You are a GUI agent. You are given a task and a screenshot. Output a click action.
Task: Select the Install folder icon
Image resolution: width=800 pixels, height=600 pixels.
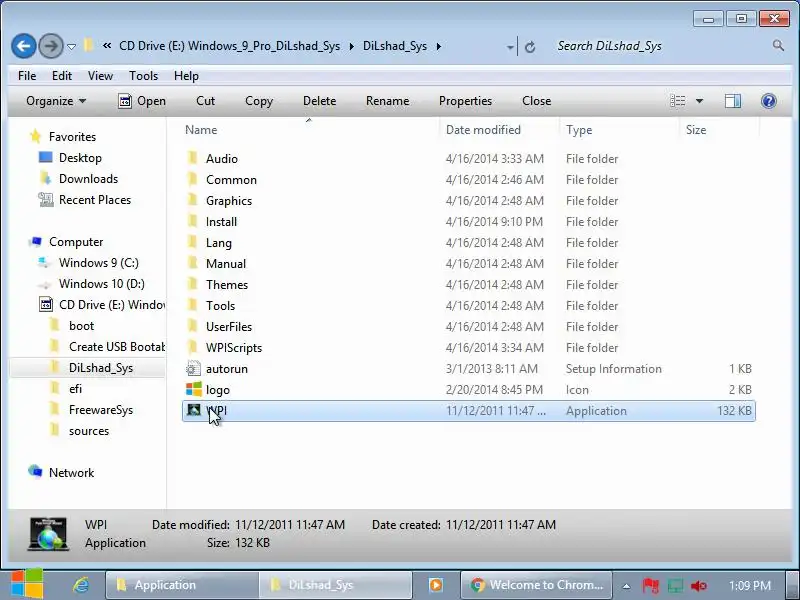tap(193, 221)
